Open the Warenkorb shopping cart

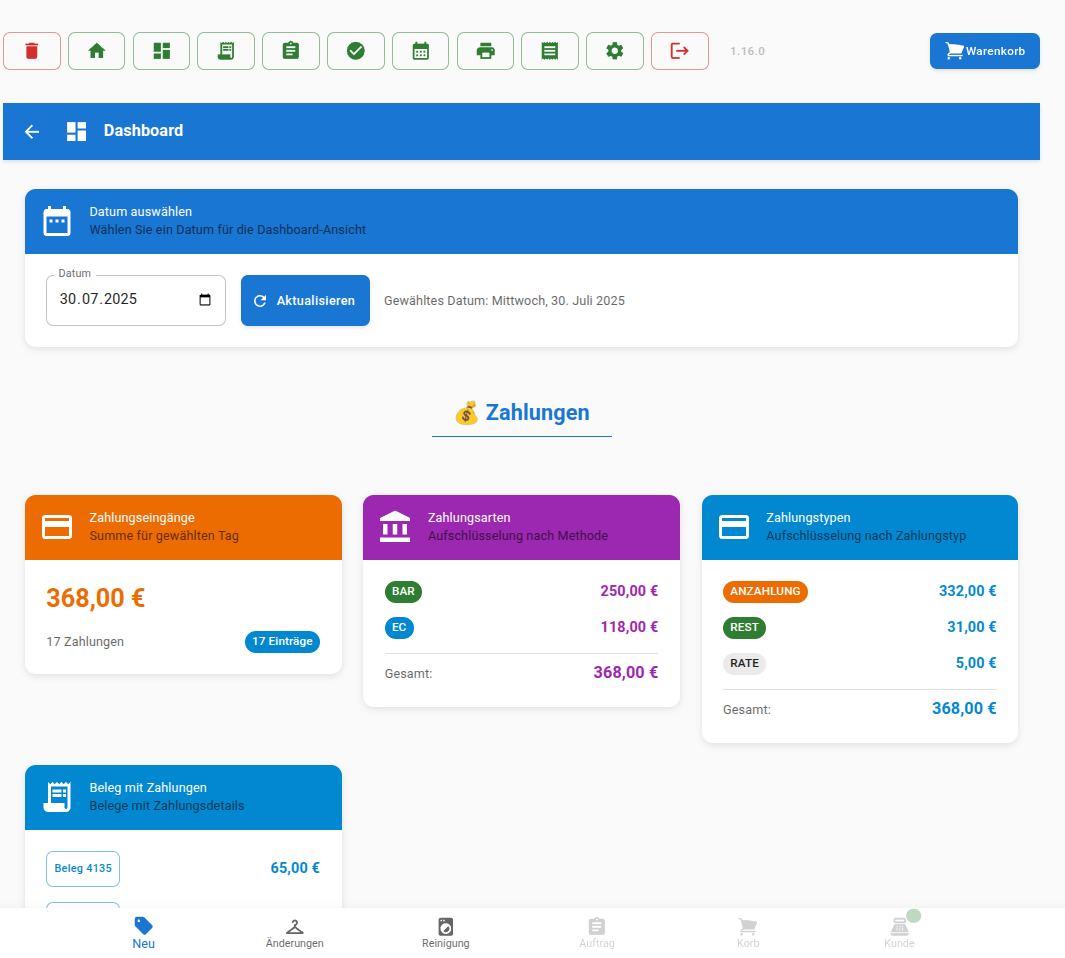(984, 51)
